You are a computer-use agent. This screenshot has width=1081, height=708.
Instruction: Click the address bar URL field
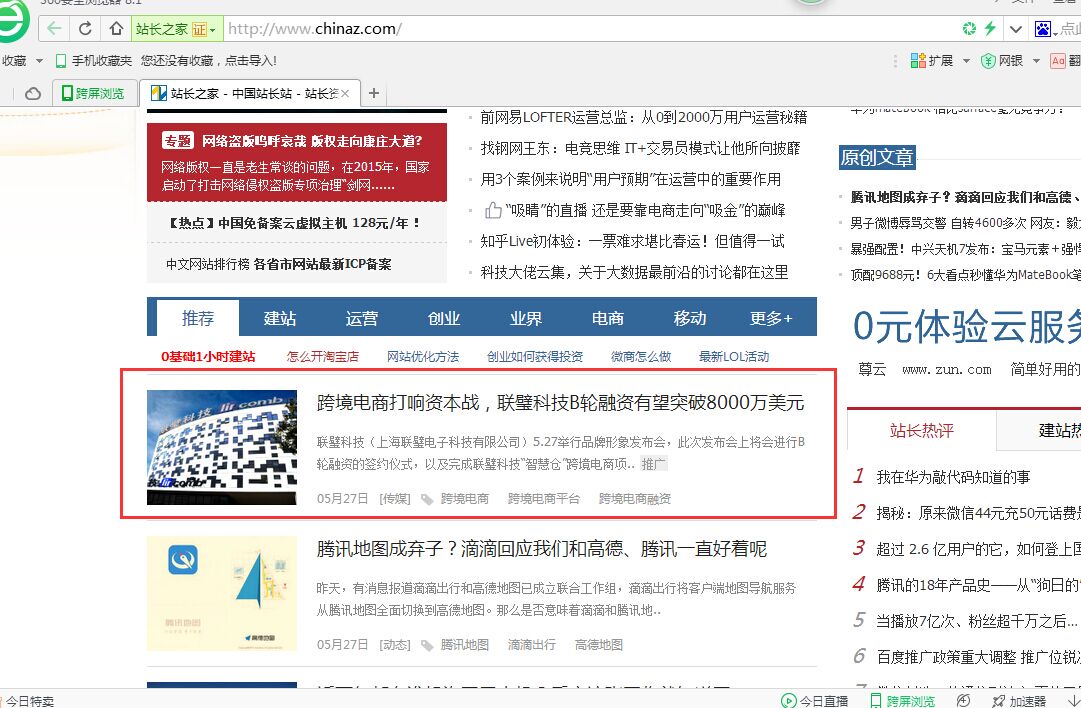[589, 29]
